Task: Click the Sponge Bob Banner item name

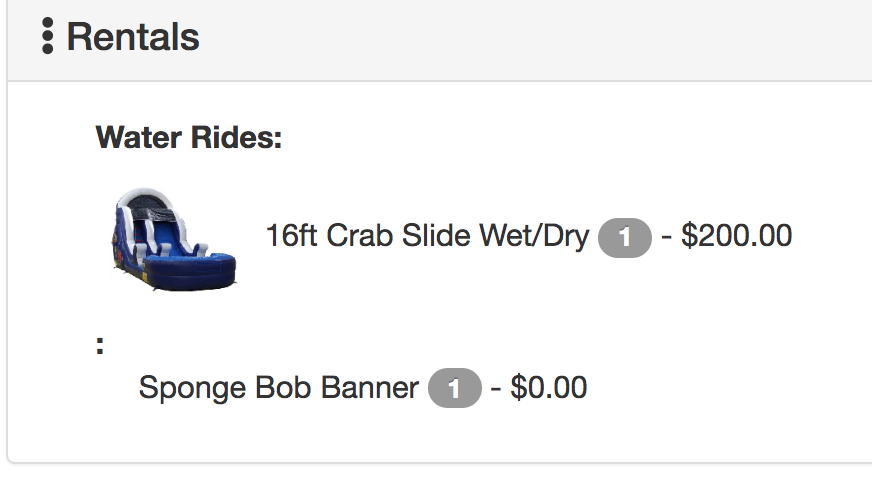Action: (278, 387)
